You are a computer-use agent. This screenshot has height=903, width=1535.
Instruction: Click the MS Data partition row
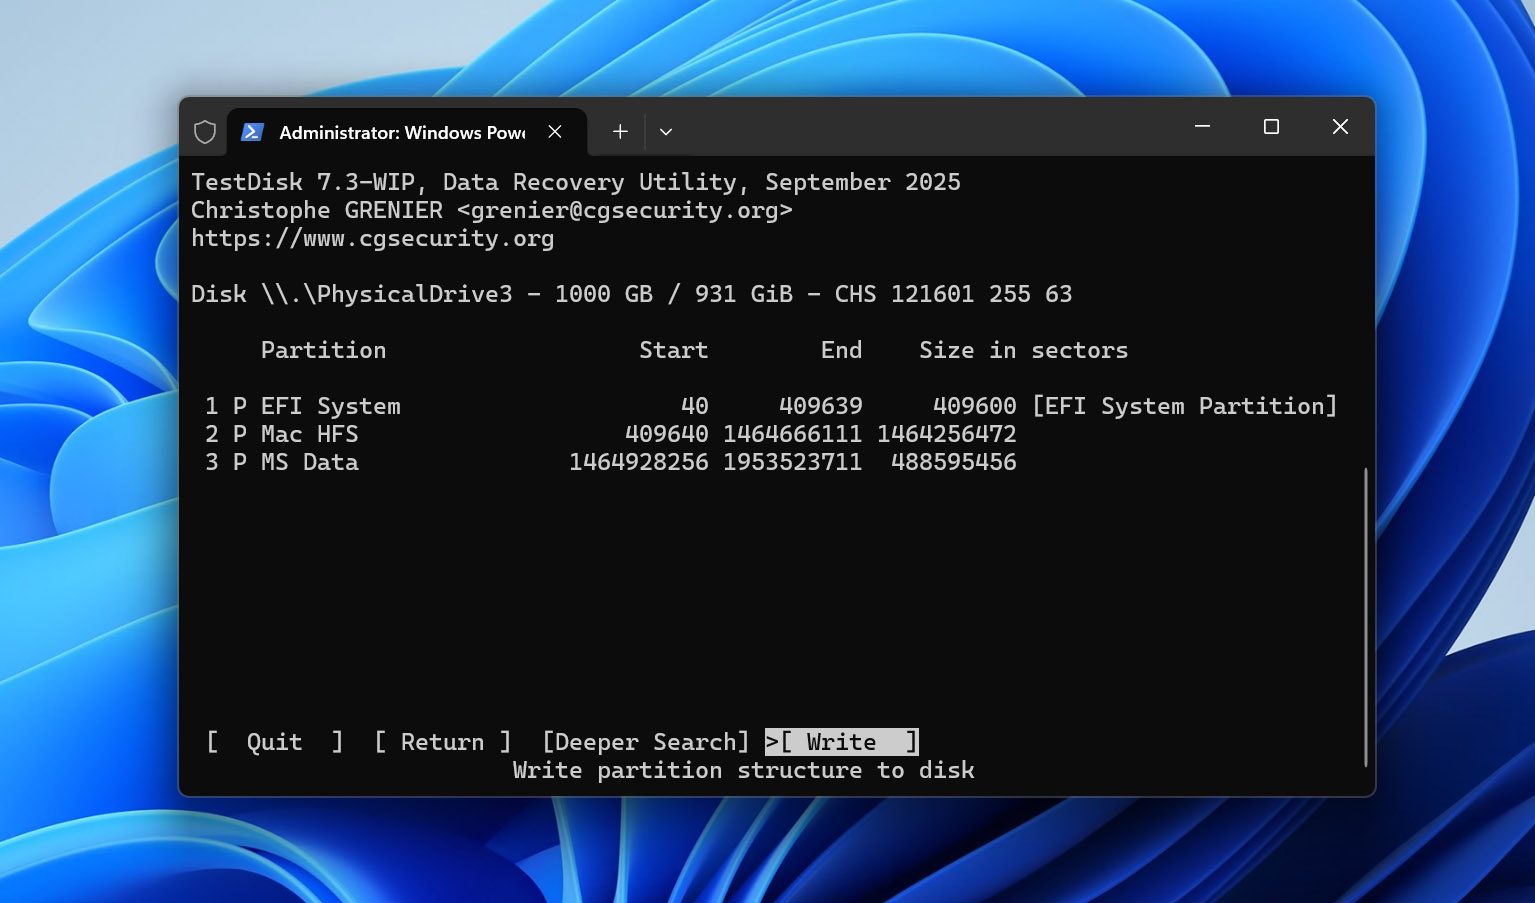(610, 462)
